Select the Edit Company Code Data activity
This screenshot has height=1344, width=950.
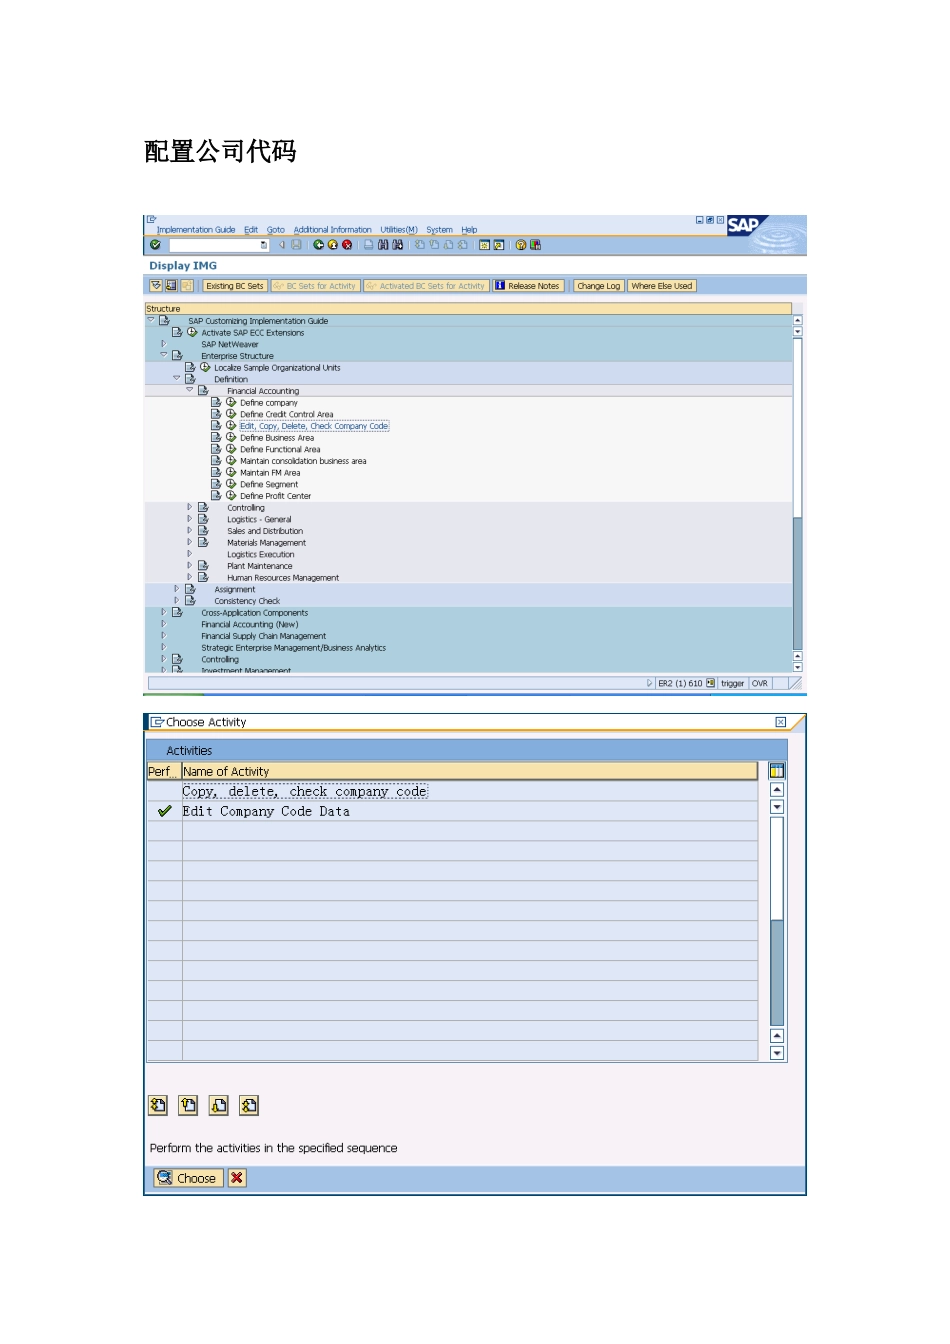click(266, 811)
